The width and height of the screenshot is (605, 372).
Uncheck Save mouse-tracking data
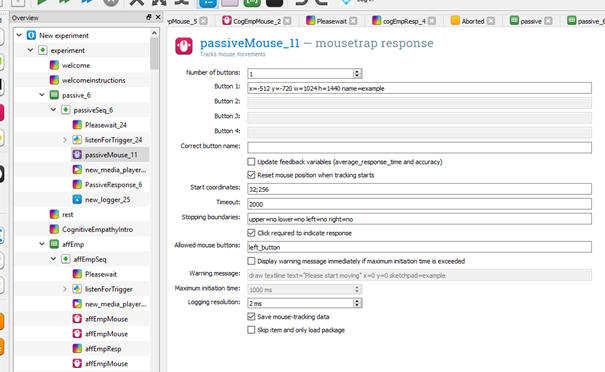click(251, 317)
